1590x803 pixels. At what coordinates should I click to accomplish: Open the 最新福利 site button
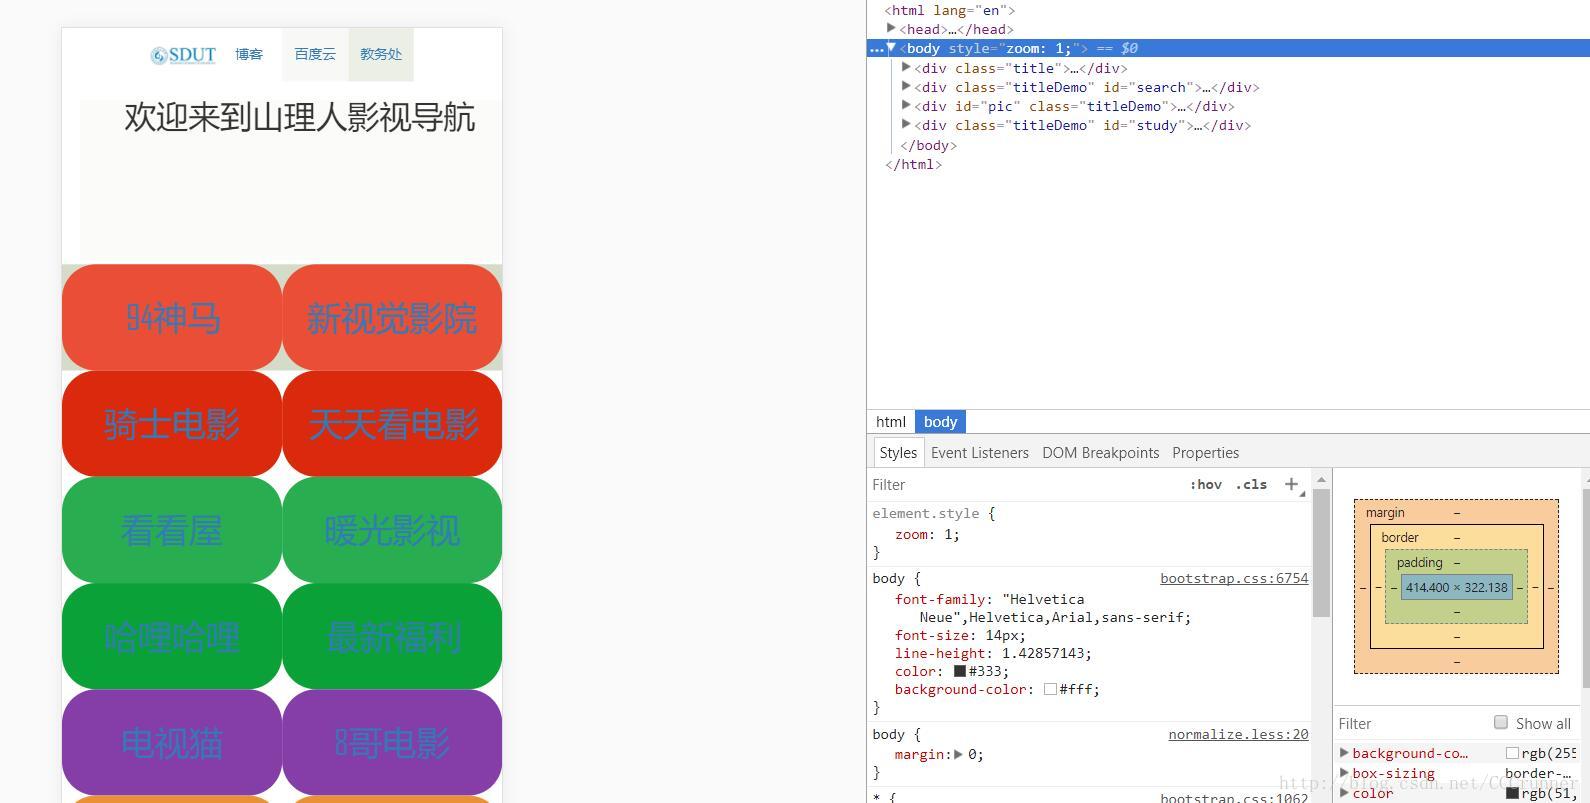click(x=392, y=636)
